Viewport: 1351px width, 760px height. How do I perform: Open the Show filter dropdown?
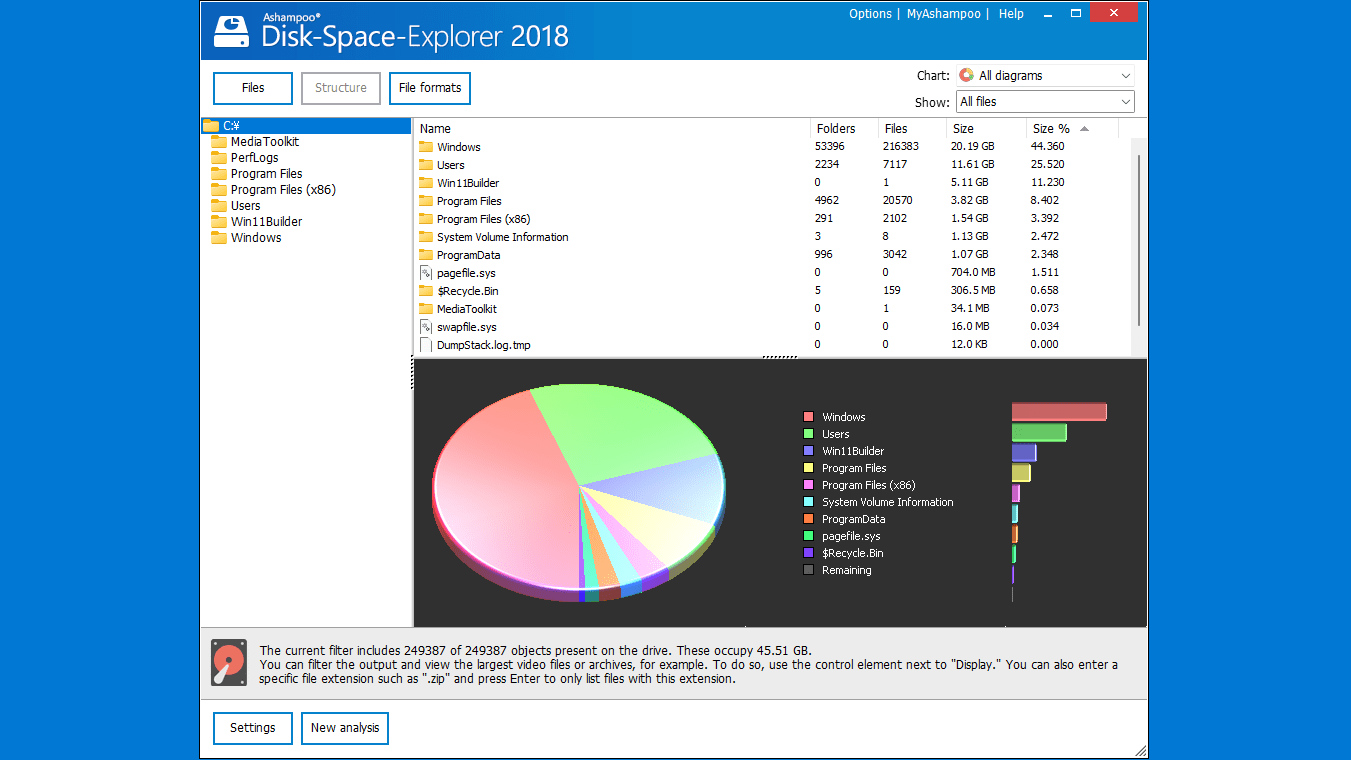point(1045,101)
